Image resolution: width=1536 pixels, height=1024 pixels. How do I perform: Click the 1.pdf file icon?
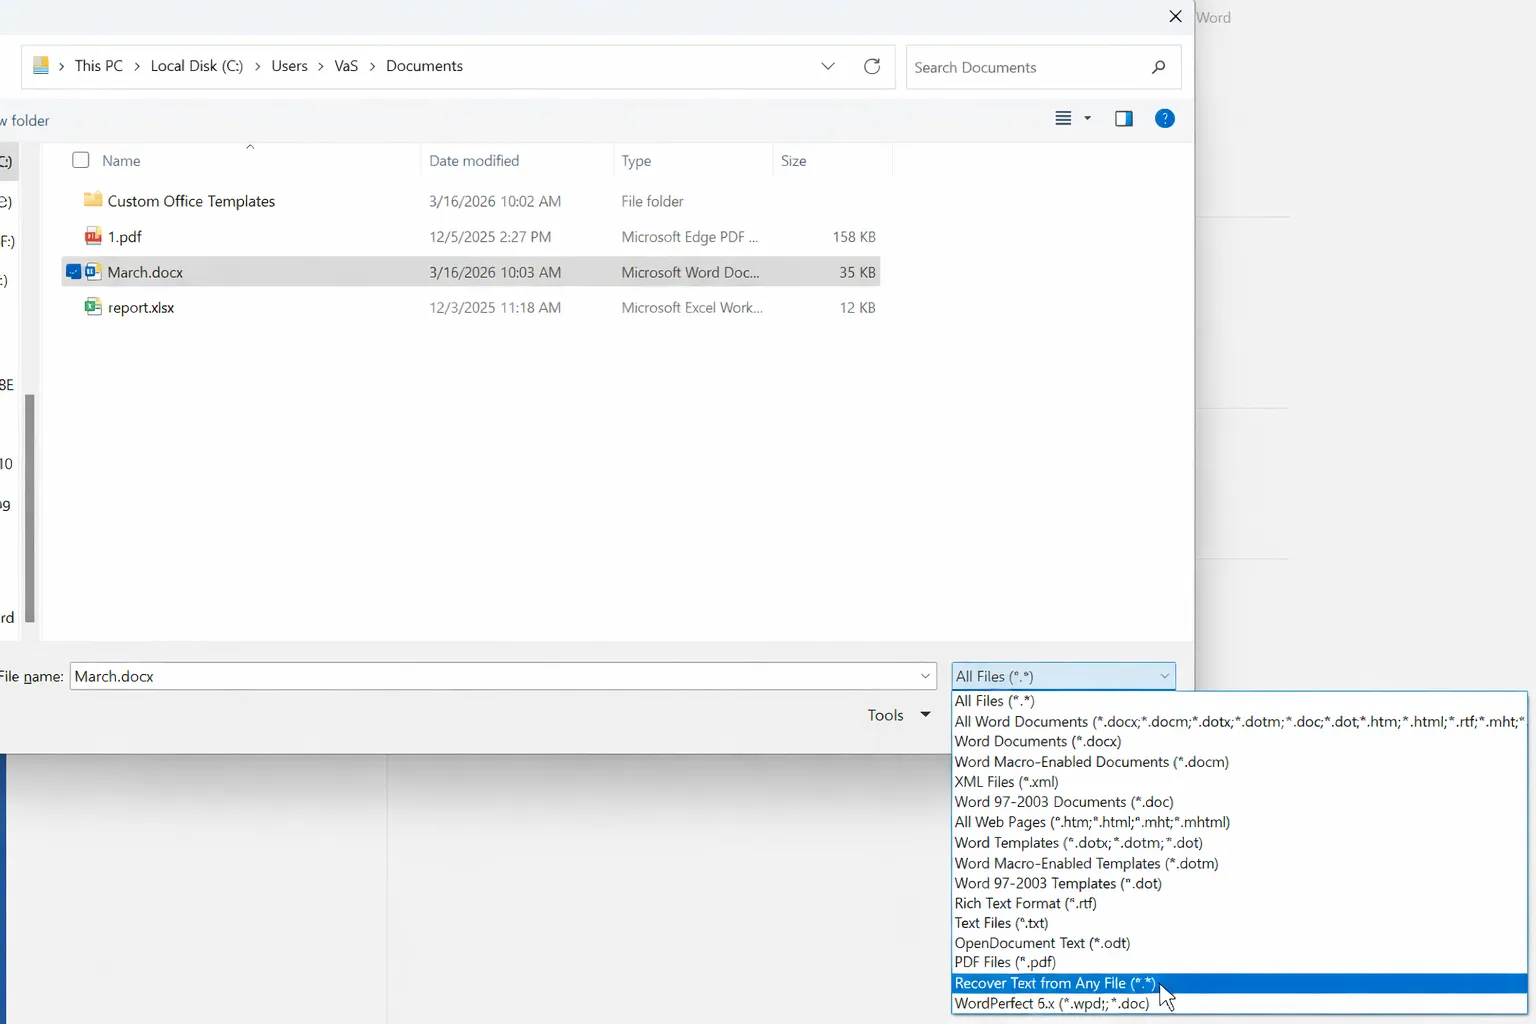pos(93,237)
